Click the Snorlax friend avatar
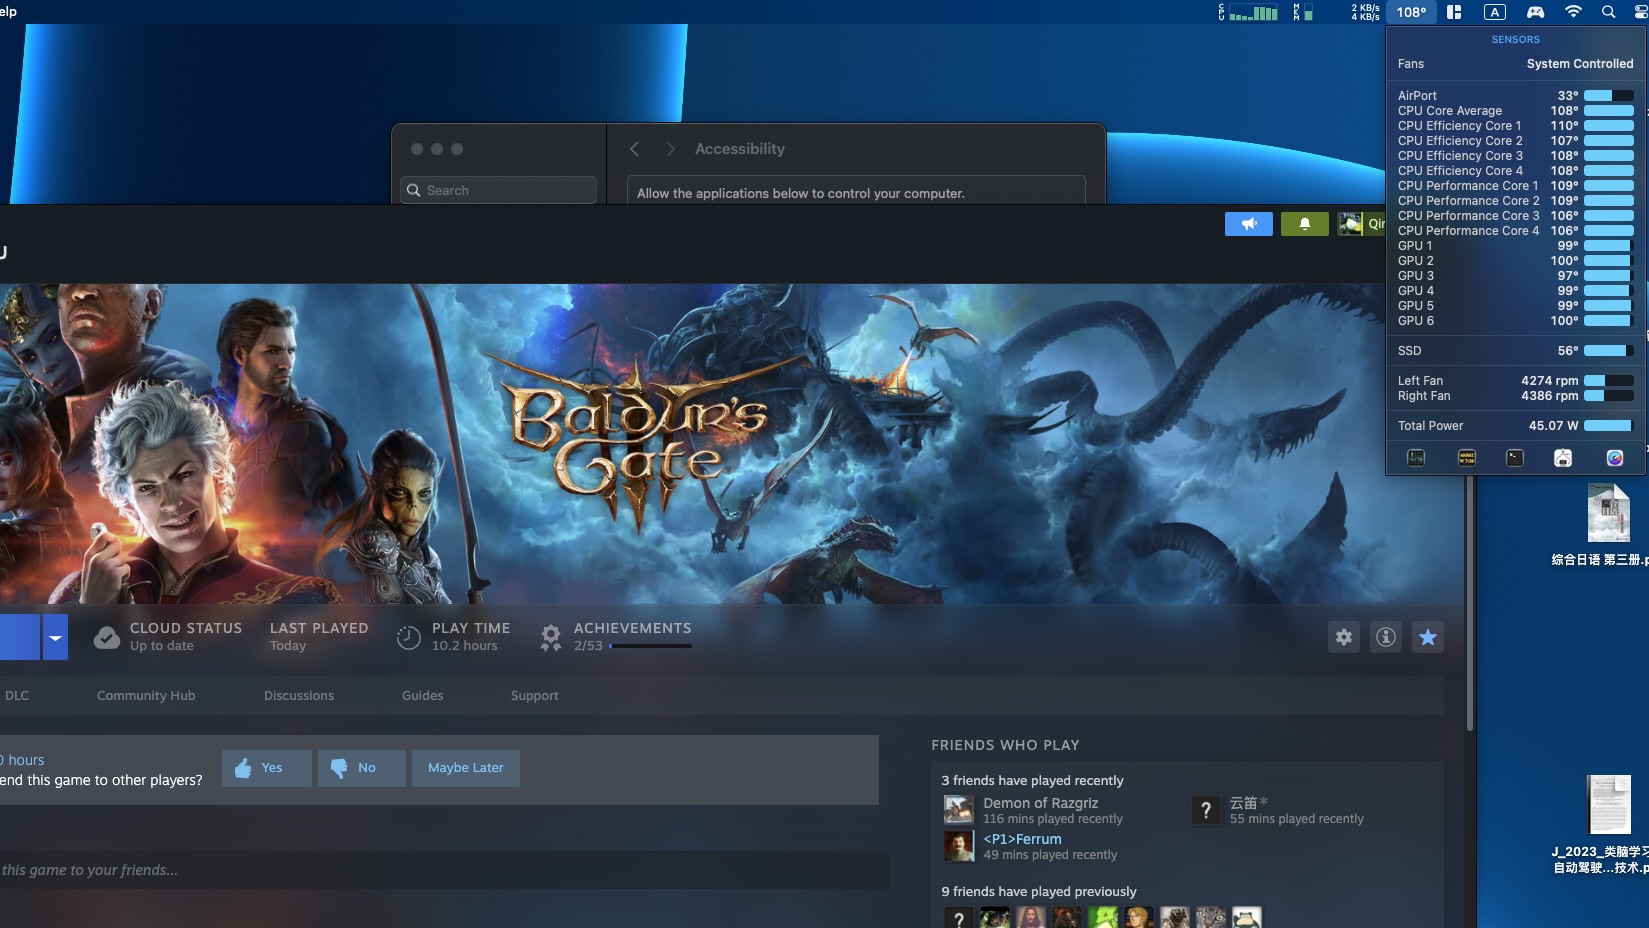This screenshot has height=928, width=1649. pyautogui.click(x=1247, y=917)
